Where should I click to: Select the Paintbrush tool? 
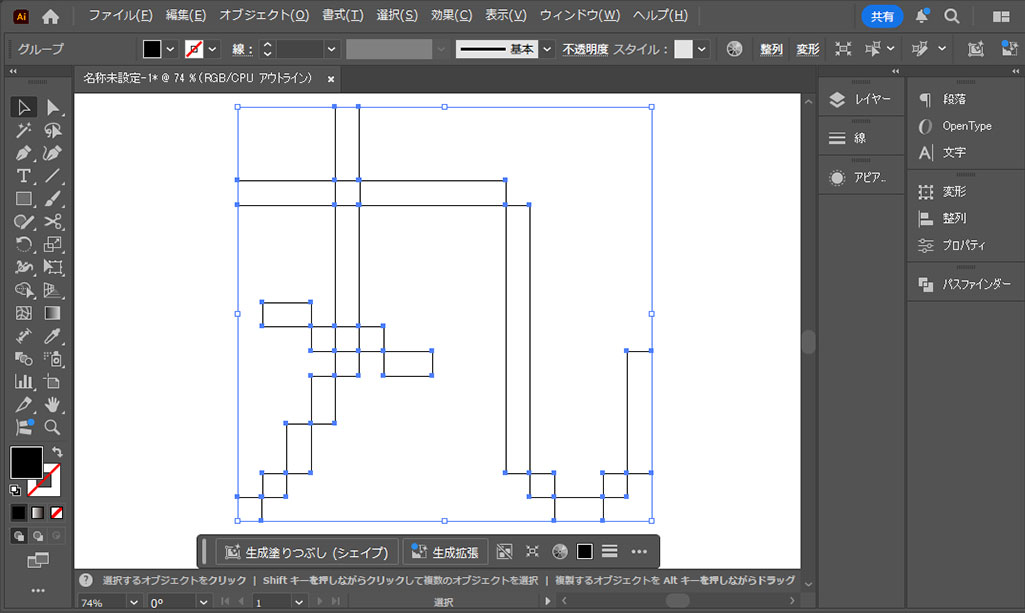52,199
